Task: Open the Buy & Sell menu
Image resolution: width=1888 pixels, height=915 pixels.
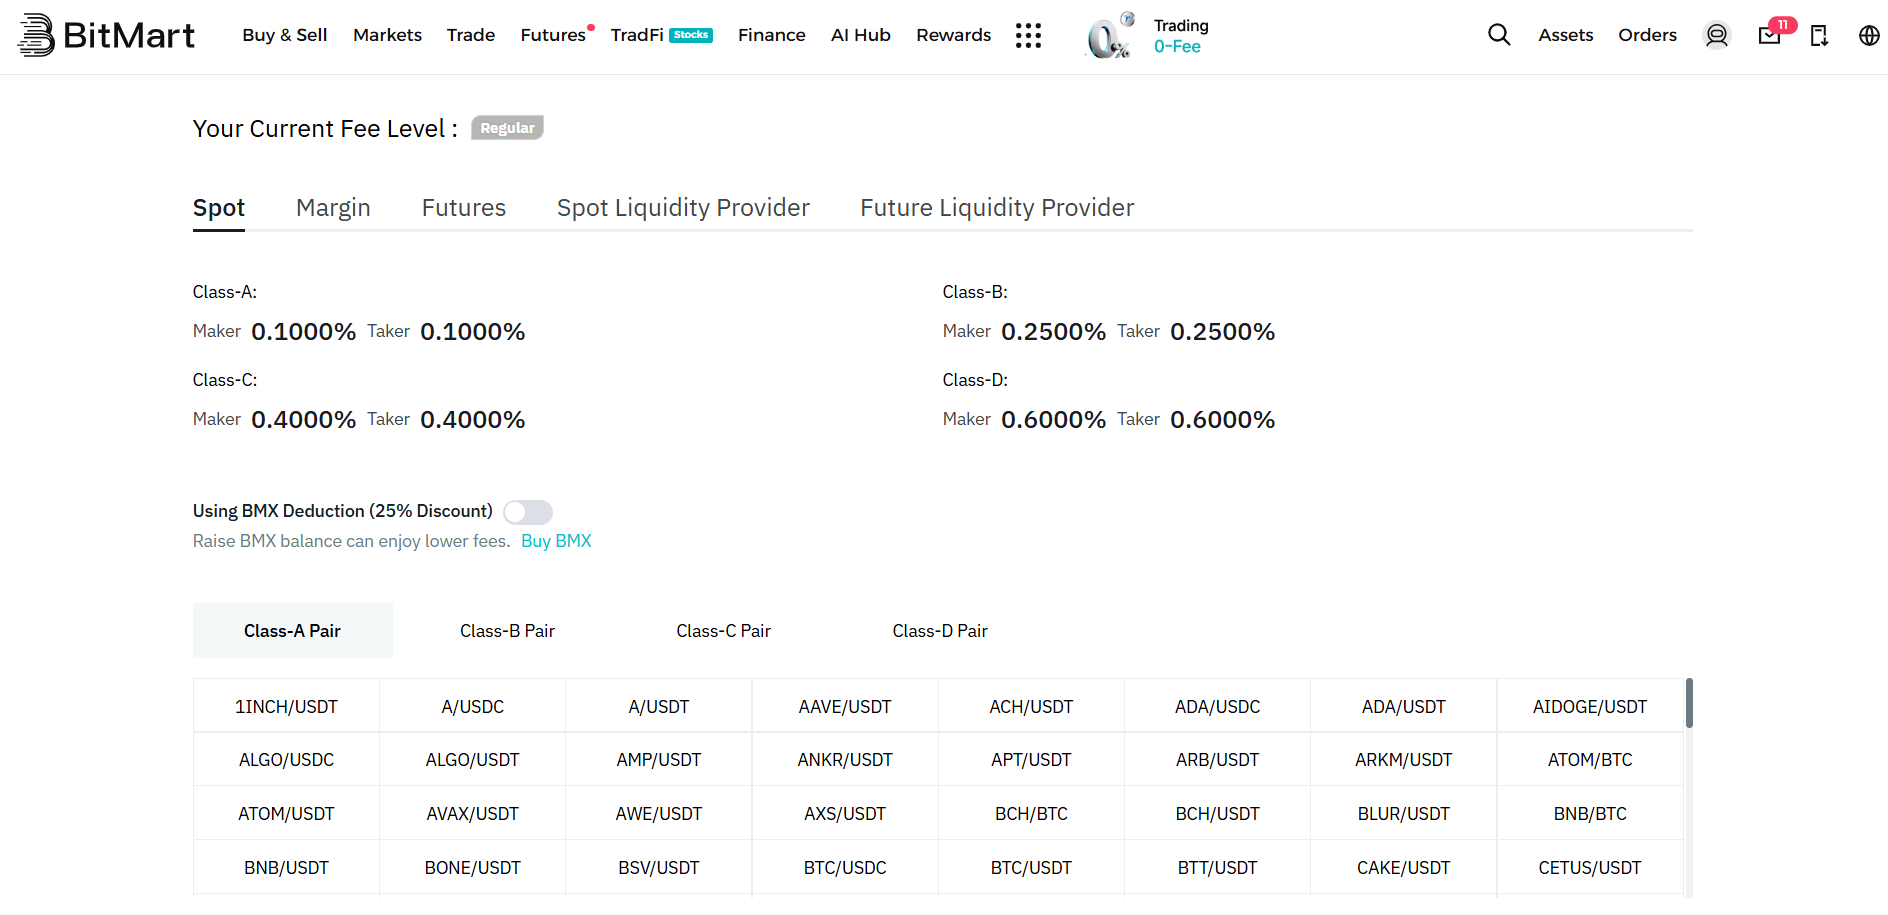Action: 285,35
